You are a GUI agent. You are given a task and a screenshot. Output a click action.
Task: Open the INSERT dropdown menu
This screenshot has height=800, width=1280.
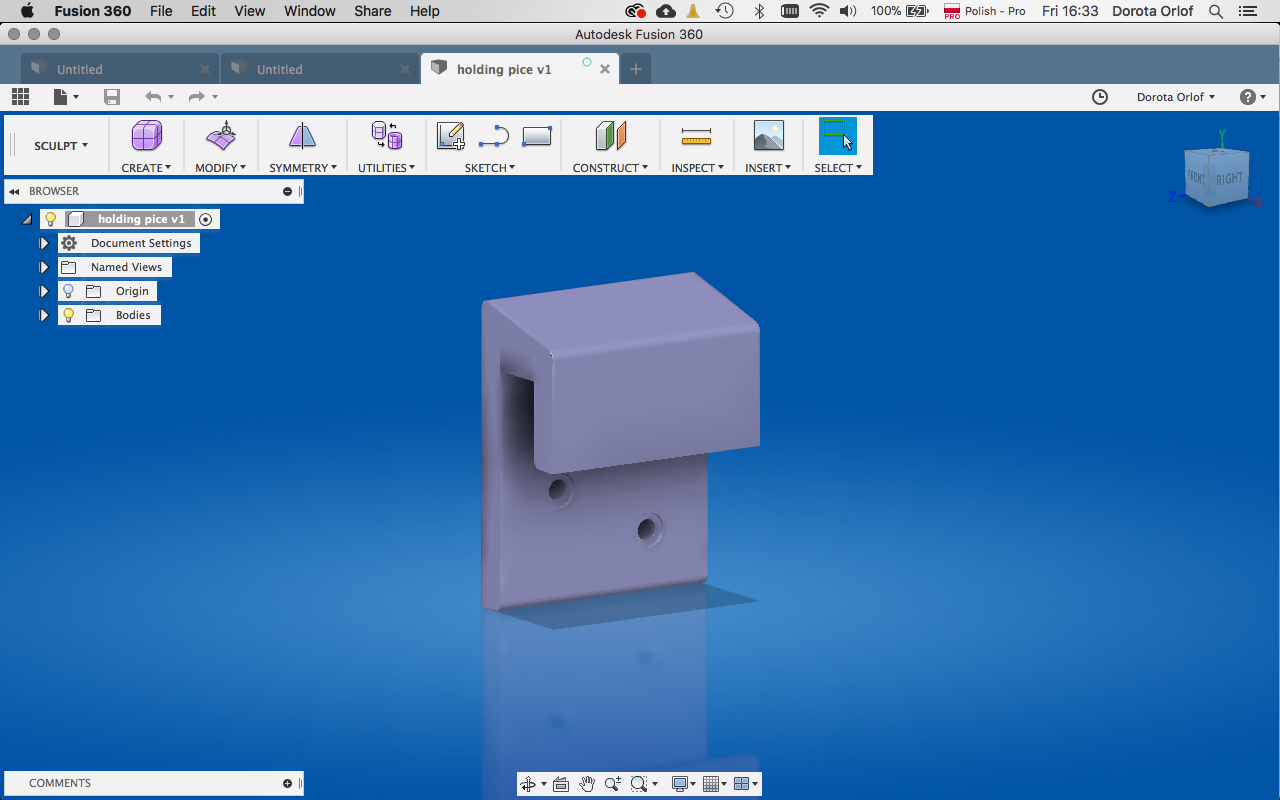768,168
